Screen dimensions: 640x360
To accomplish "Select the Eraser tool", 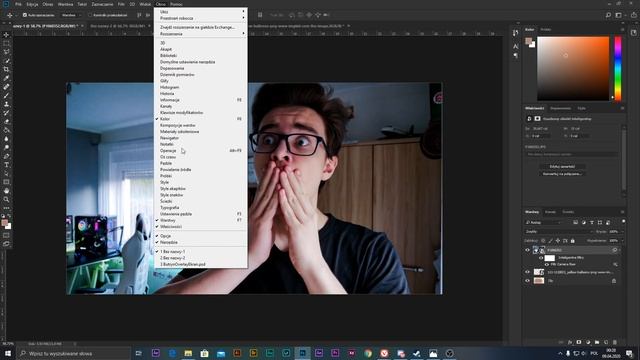I will click(6, 121).
